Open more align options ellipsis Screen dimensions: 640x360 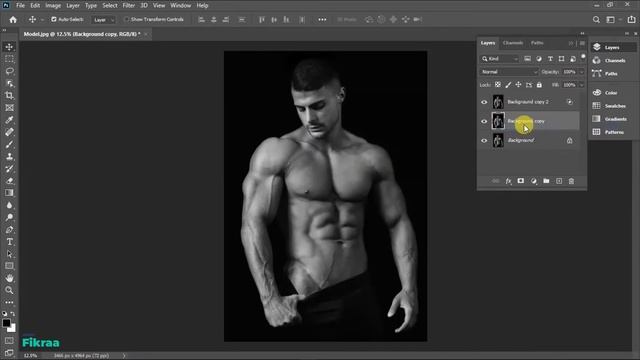pyautogui.click(x=322, y=20)
